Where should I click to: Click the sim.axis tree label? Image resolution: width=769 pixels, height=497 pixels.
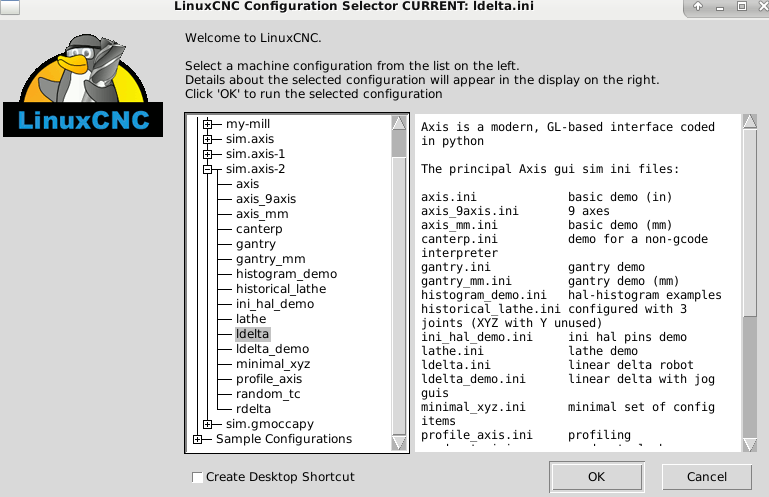[x=250, y=139]
